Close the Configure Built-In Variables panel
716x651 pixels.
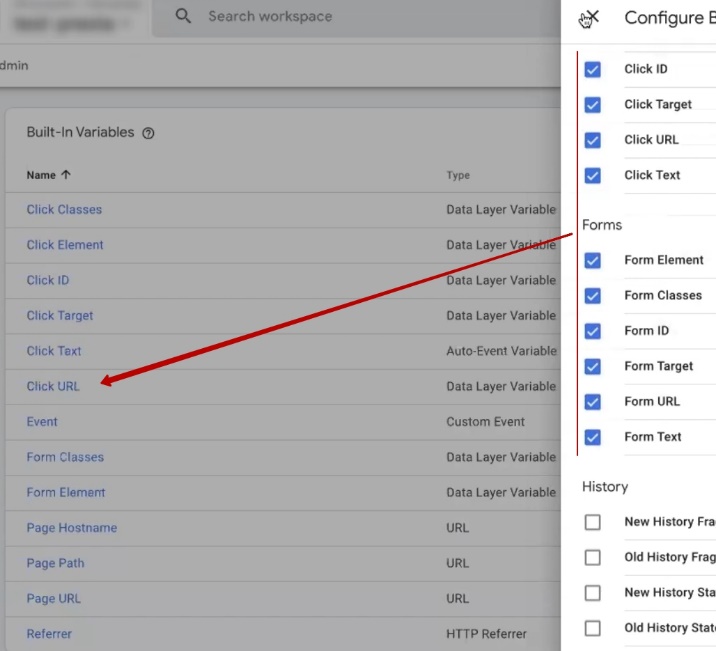click(x=591, y=18)
